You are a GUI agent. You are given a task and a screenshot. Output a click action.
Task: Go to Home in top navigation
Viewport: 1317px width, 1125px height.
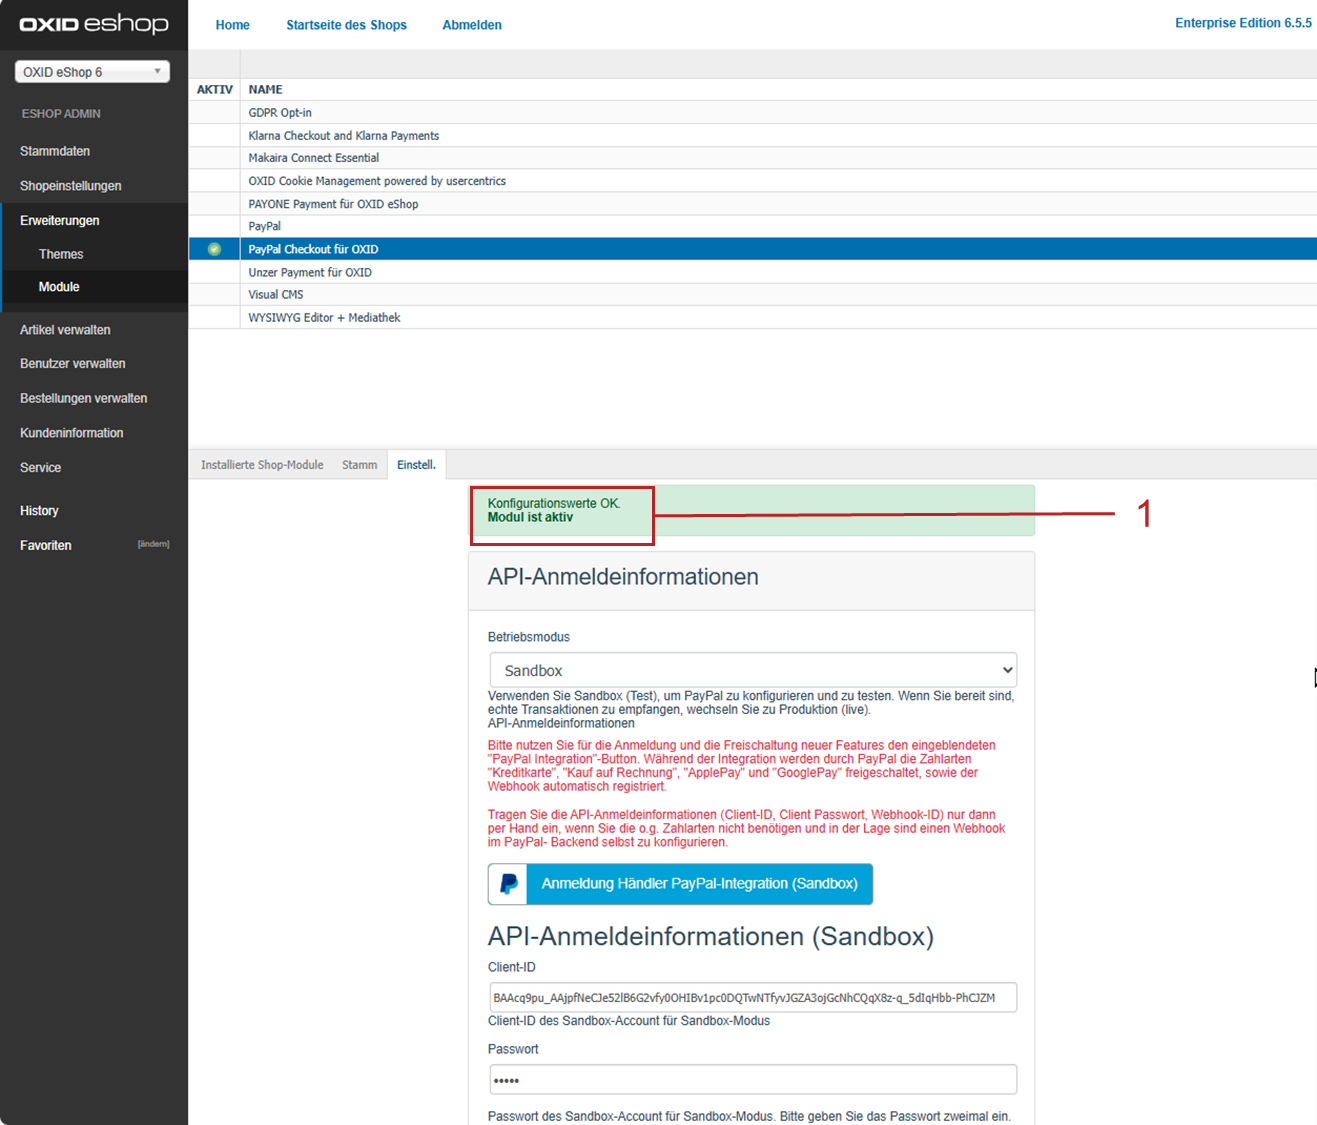pyautogui.click(x=233, y=25)
